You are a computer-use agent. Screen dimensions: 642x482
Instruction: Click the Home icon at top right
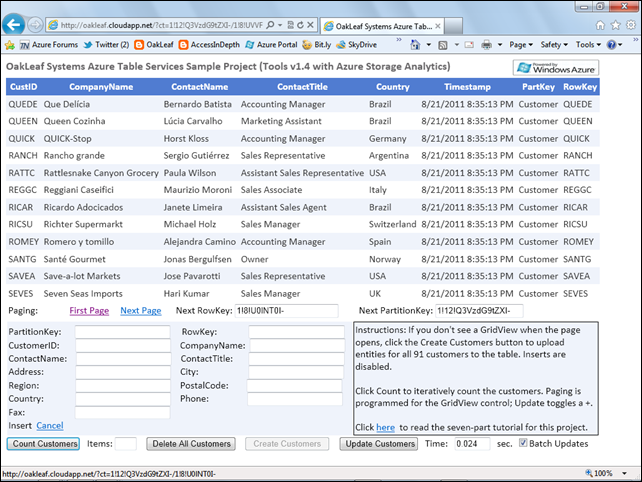pos(600,25)
